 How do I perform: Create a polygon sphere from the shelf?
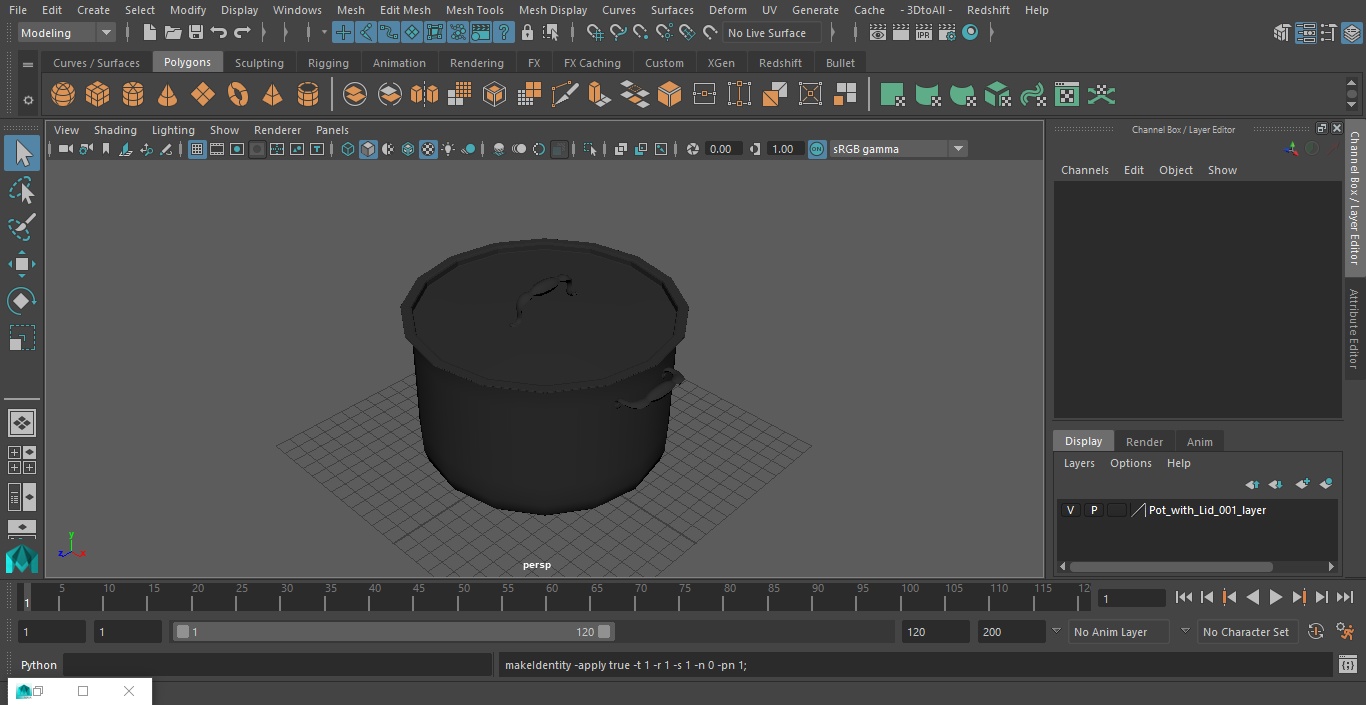(x=63, y=95)
